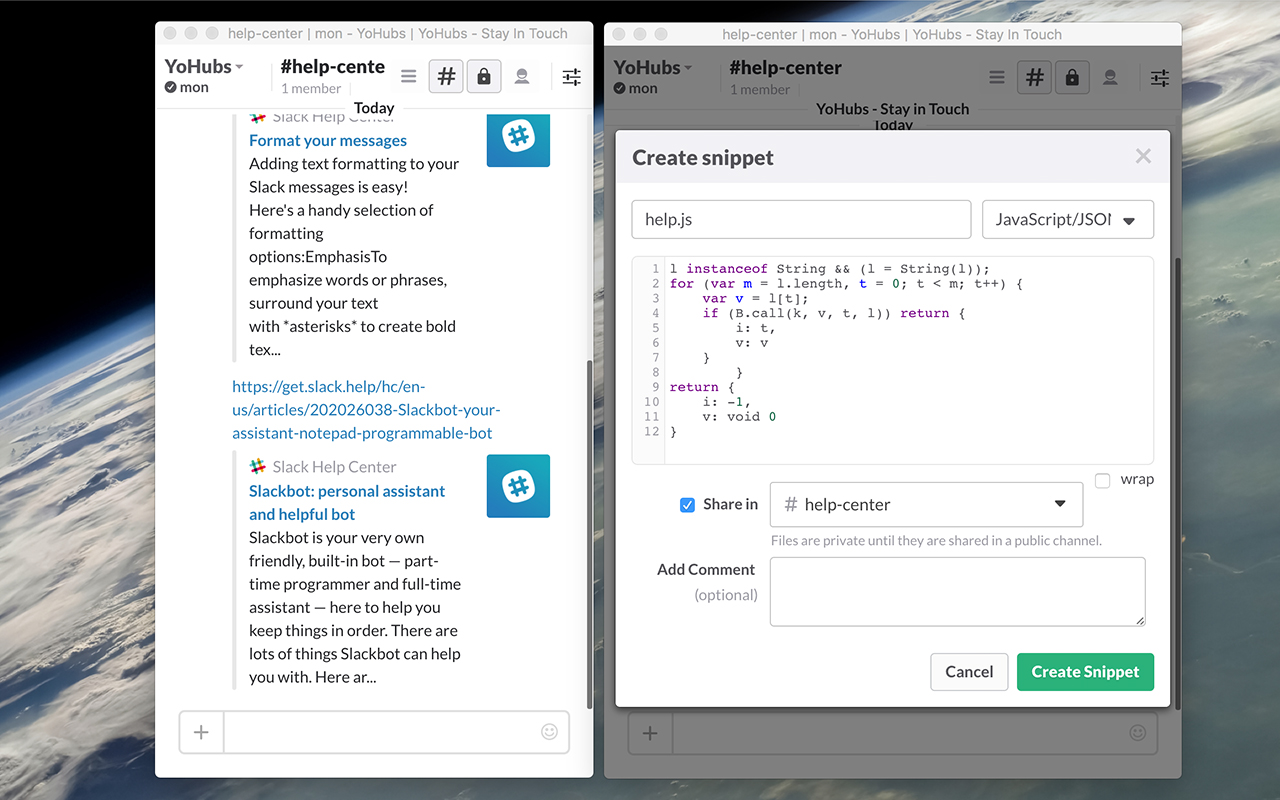Open the Format your messages link
Screen dimensions: 1280x800
pos(328,141)
